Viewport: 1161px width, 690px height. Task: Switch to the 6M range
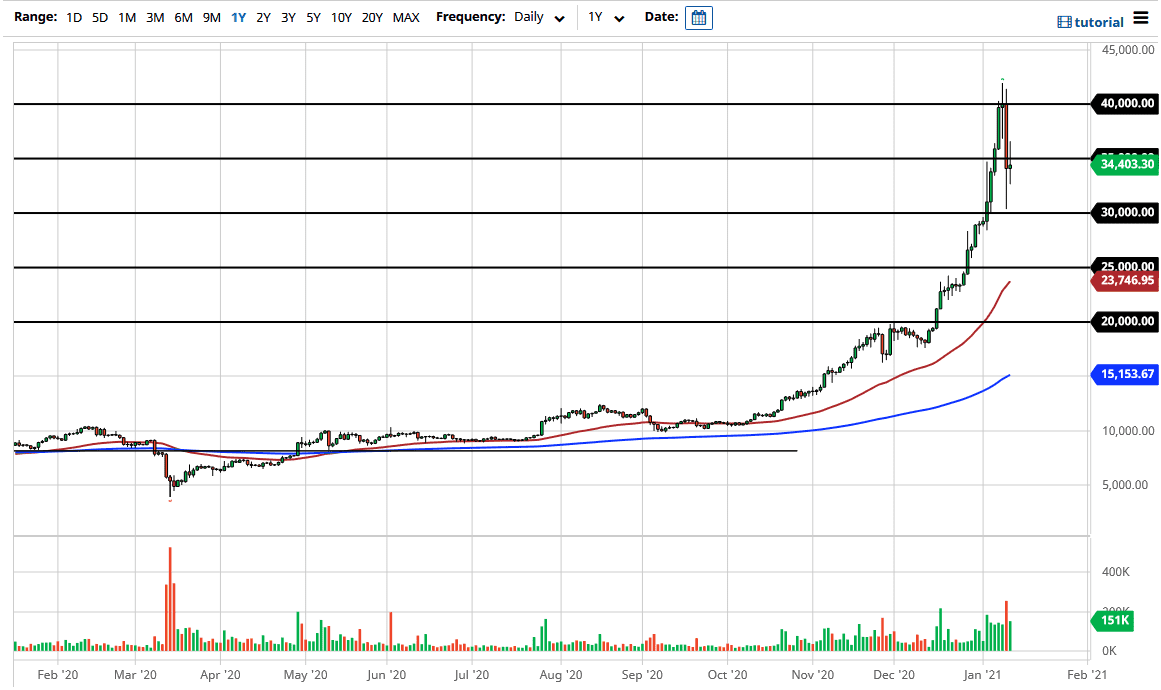pyautogui.click(x=181, y=17)
